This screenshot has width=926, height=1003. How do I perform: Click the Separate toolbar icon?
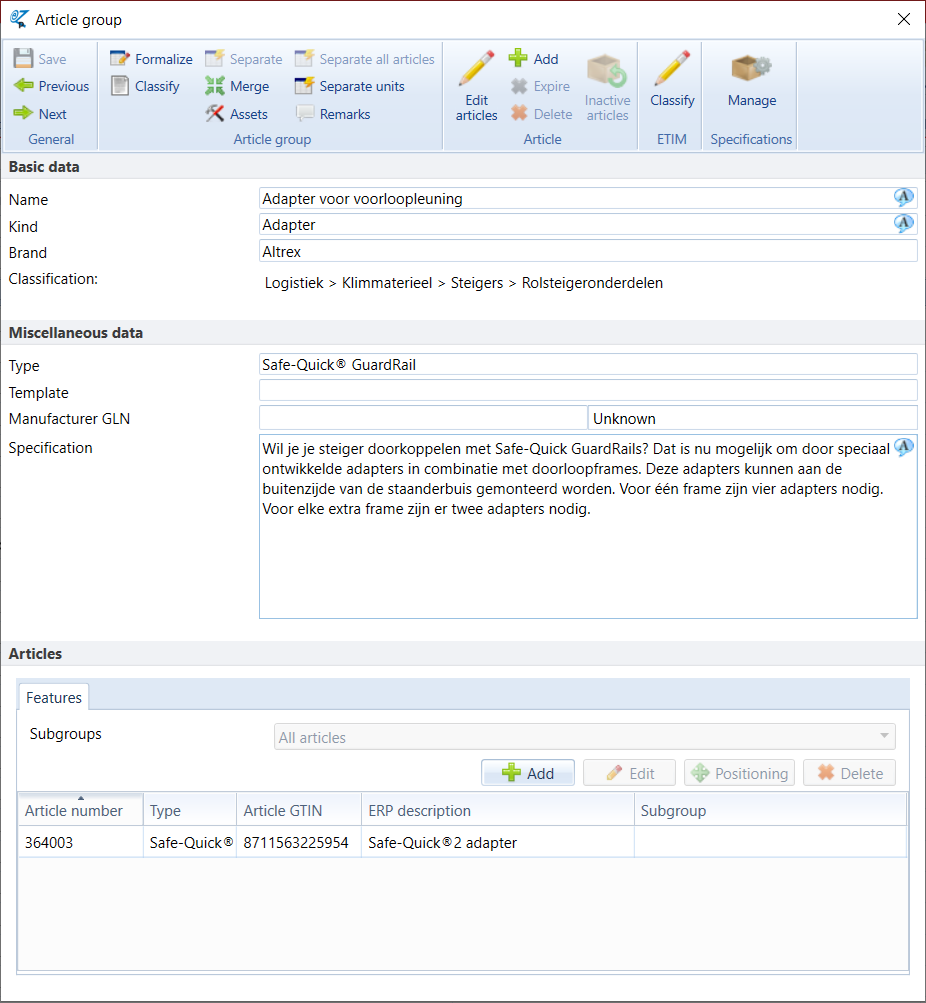[215, 58]
